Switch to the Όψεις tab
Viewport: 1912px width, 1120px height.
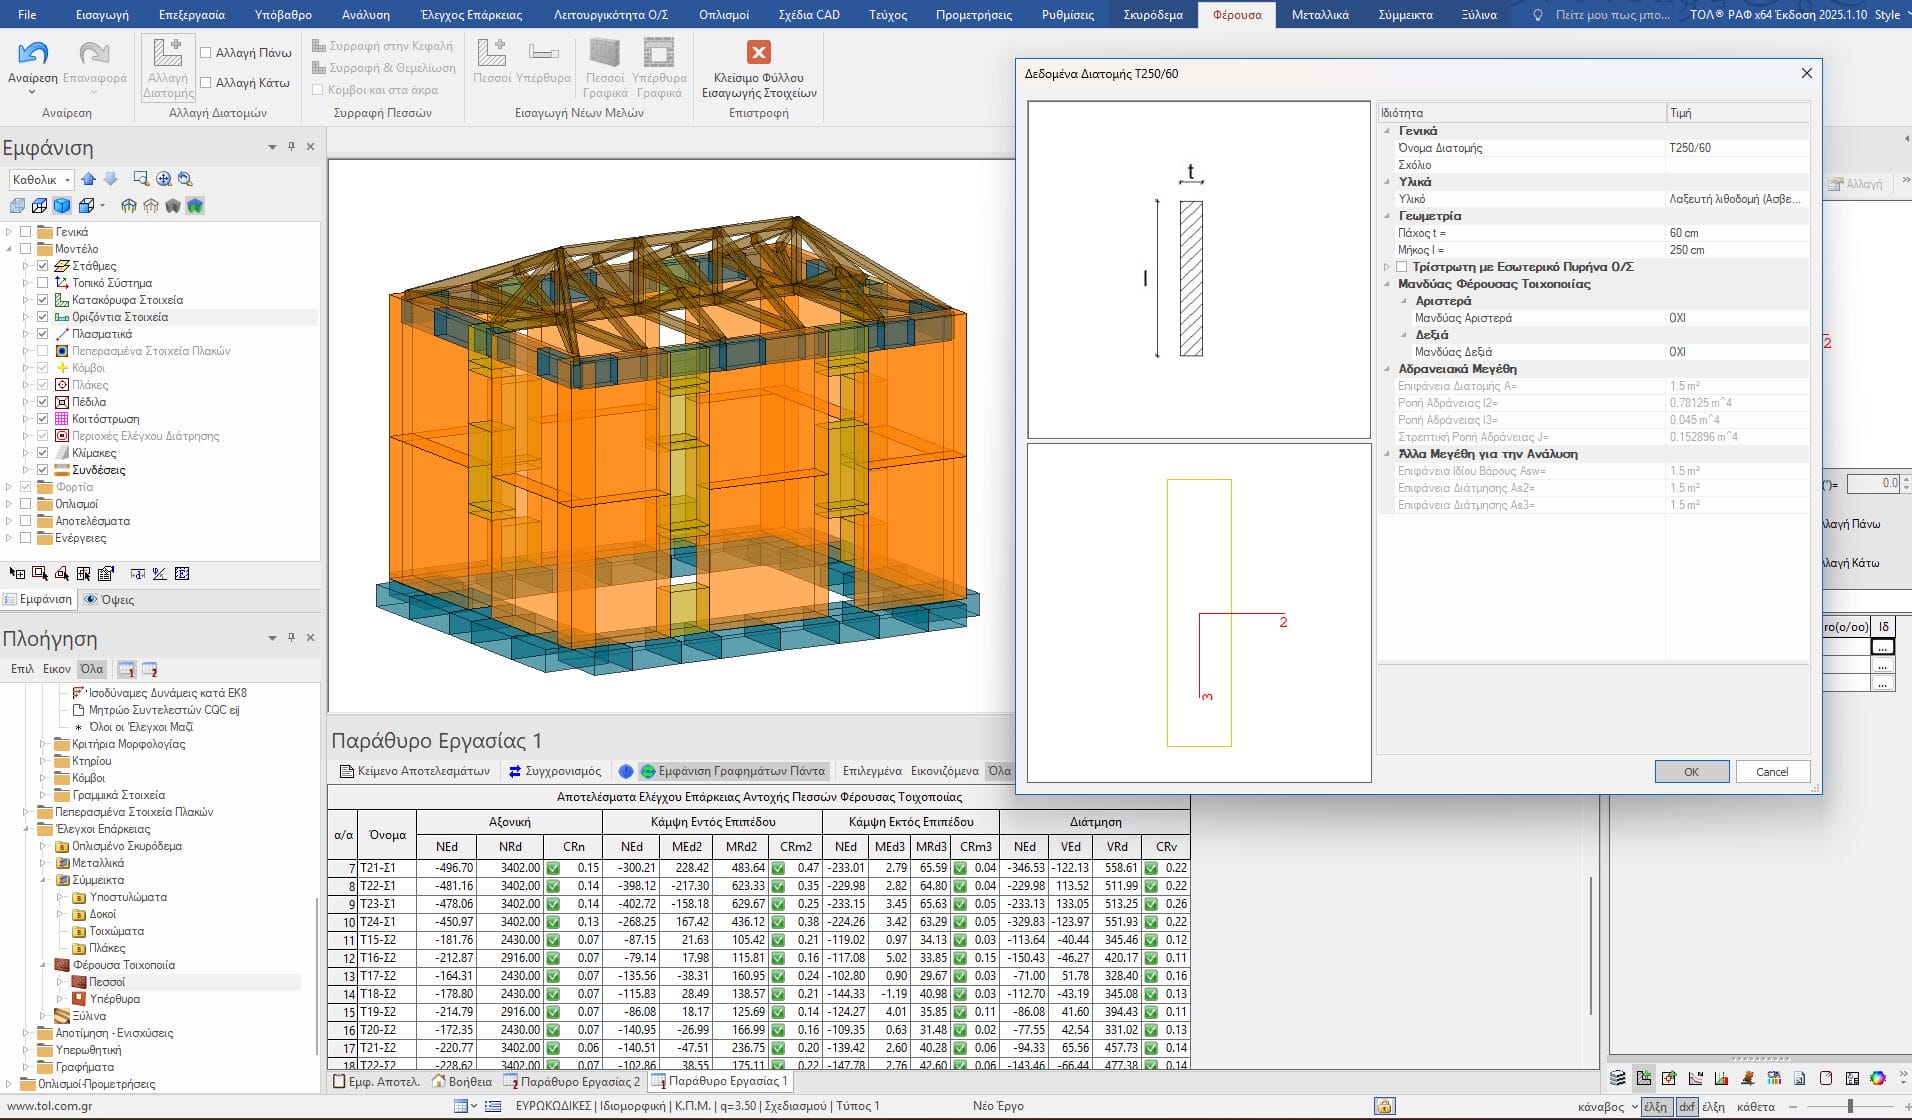pos(109,600)
